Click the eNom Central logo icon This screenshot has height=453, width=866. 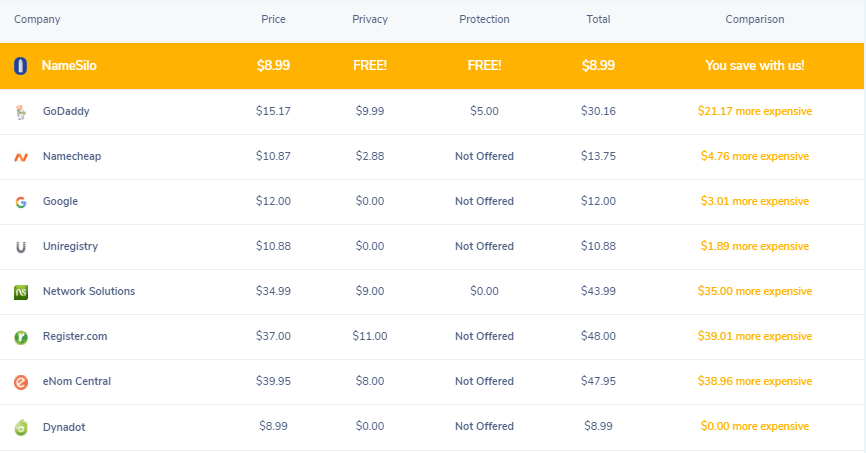20,382
